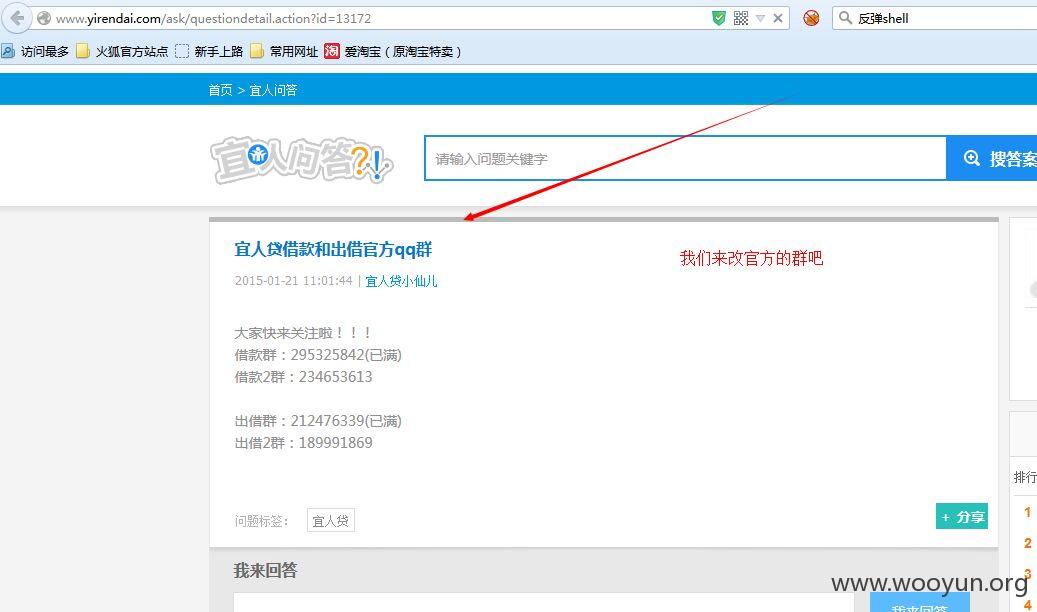Viewport: 1037px width, 612px height.
Task: Select the 宜人贷 question tag
Action: [331, 521]
